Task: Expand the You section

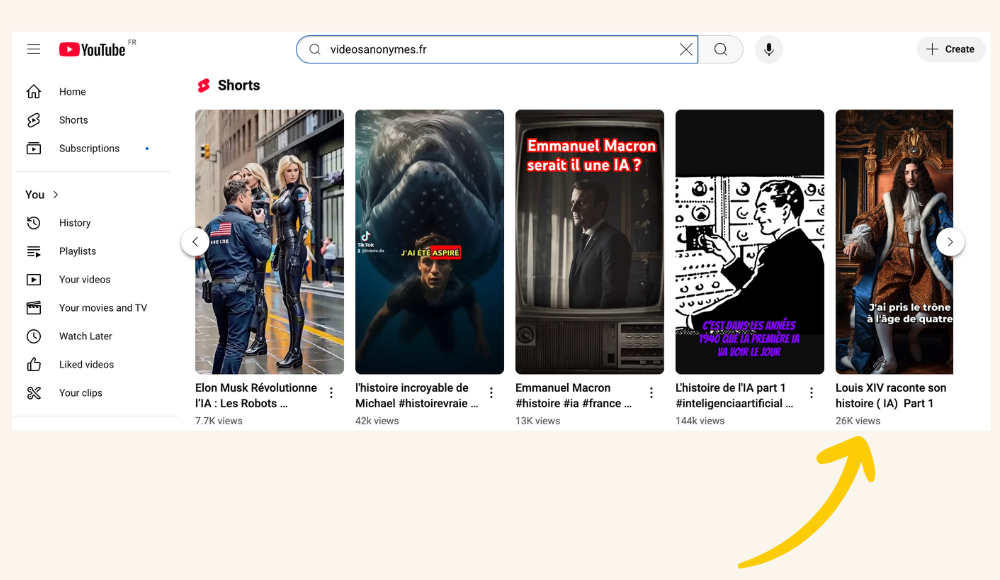Action: (42, 195)
